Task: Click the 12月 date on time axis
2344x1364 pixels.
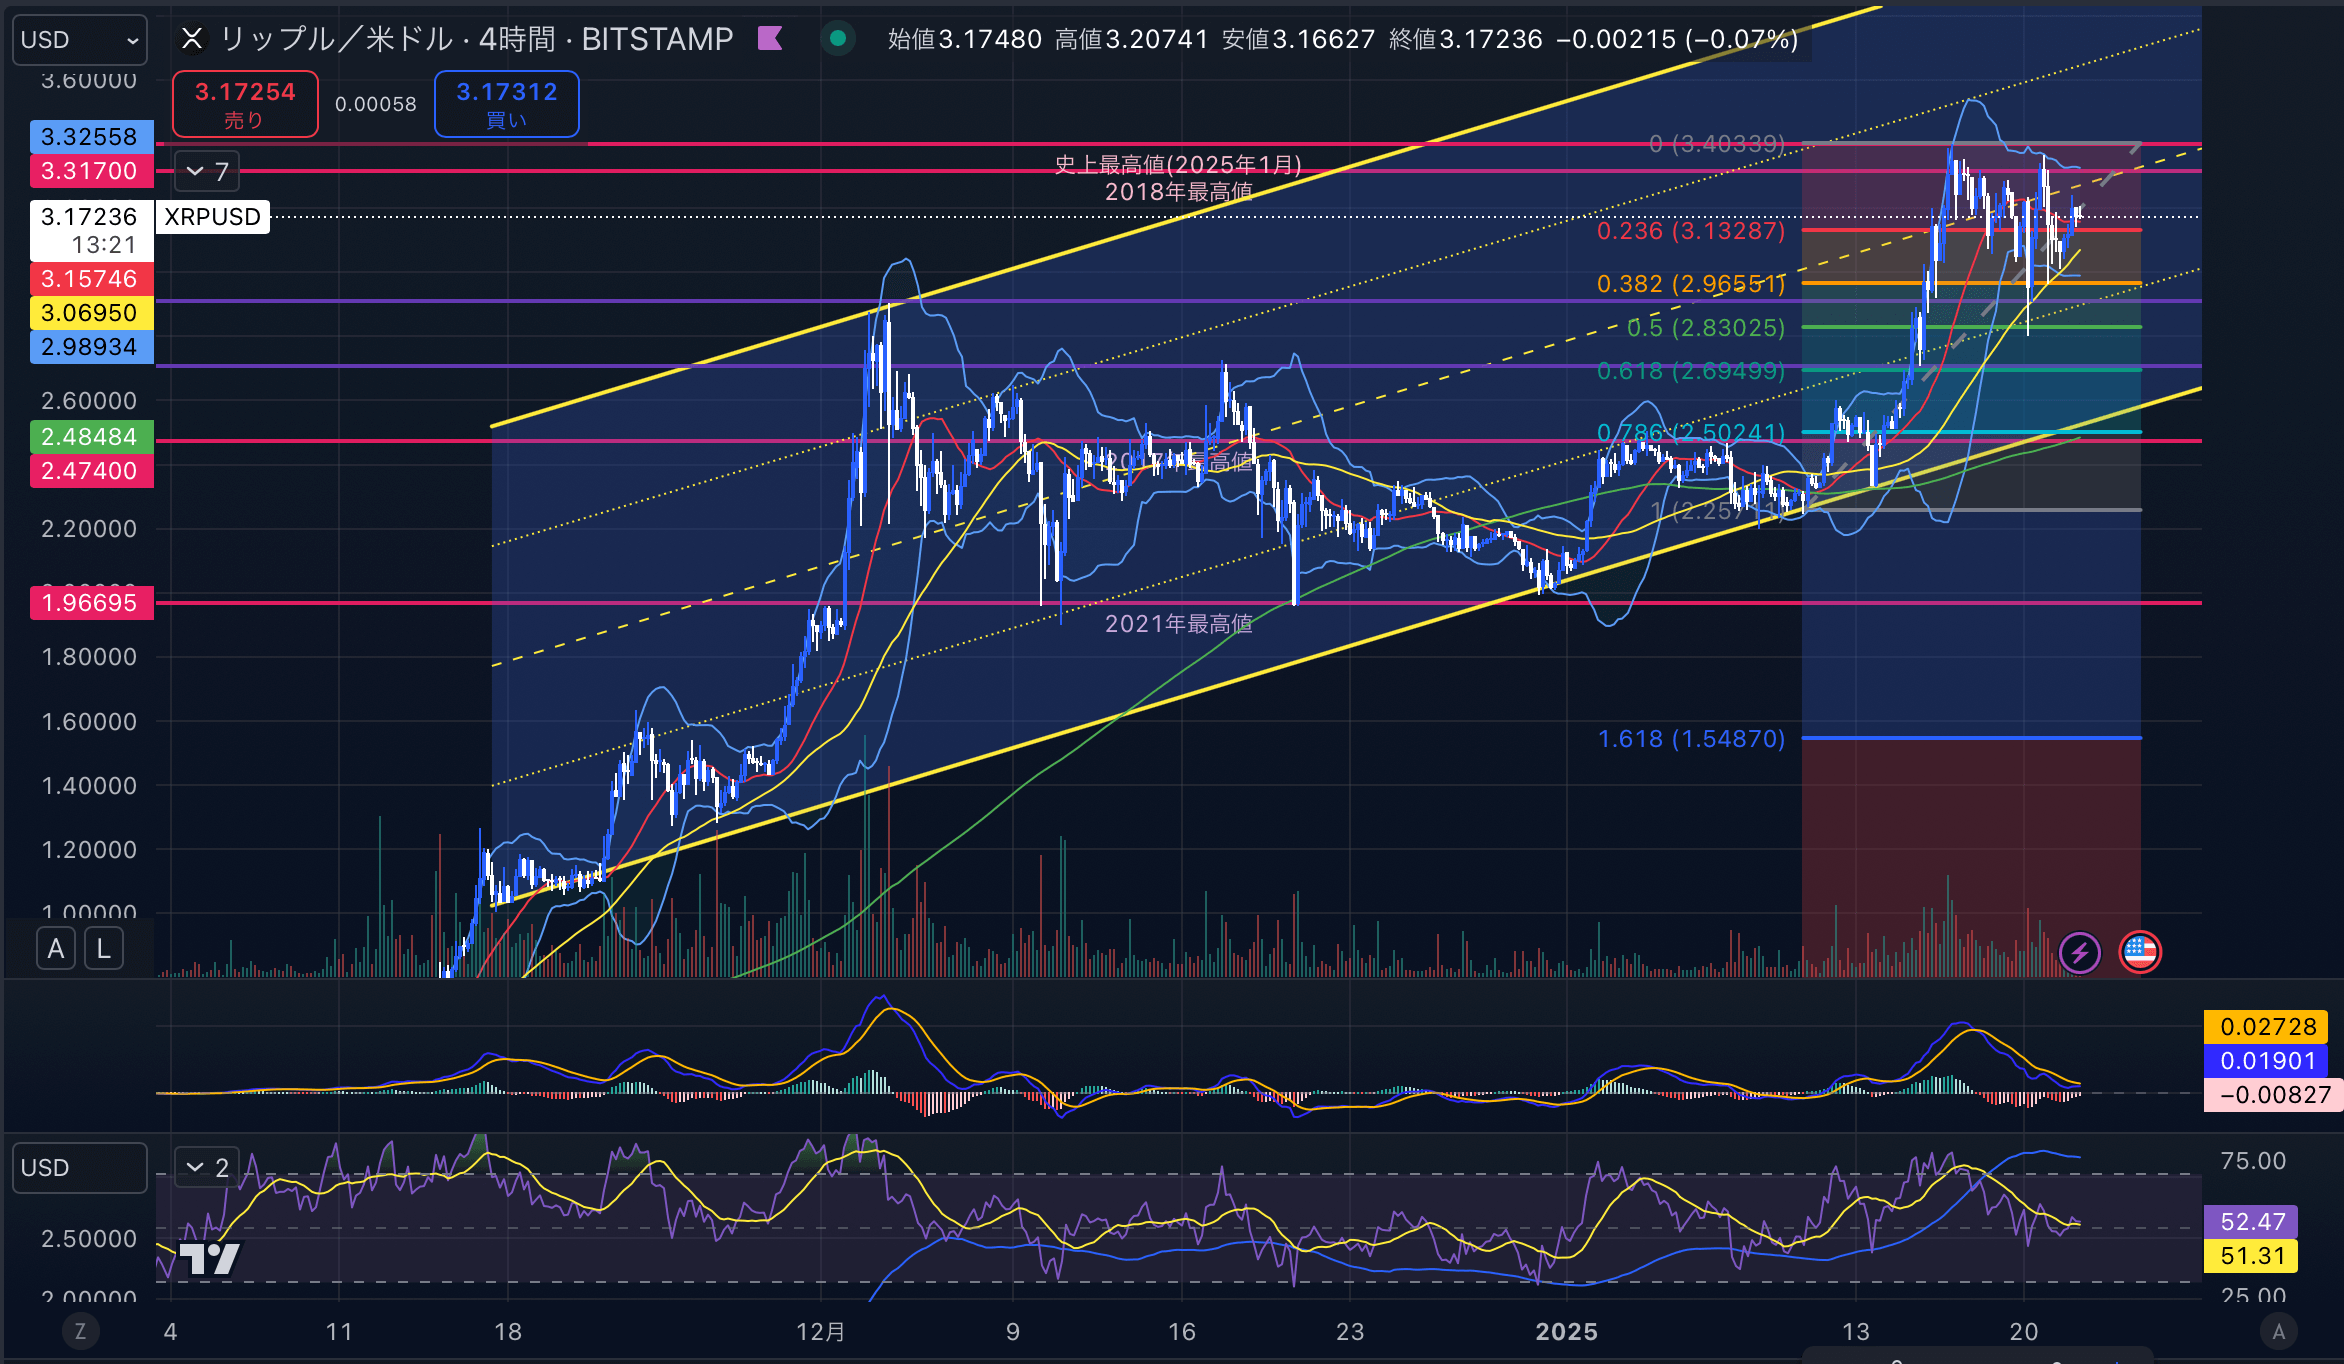Action: pyautogui.click(x=821, y=1332)
